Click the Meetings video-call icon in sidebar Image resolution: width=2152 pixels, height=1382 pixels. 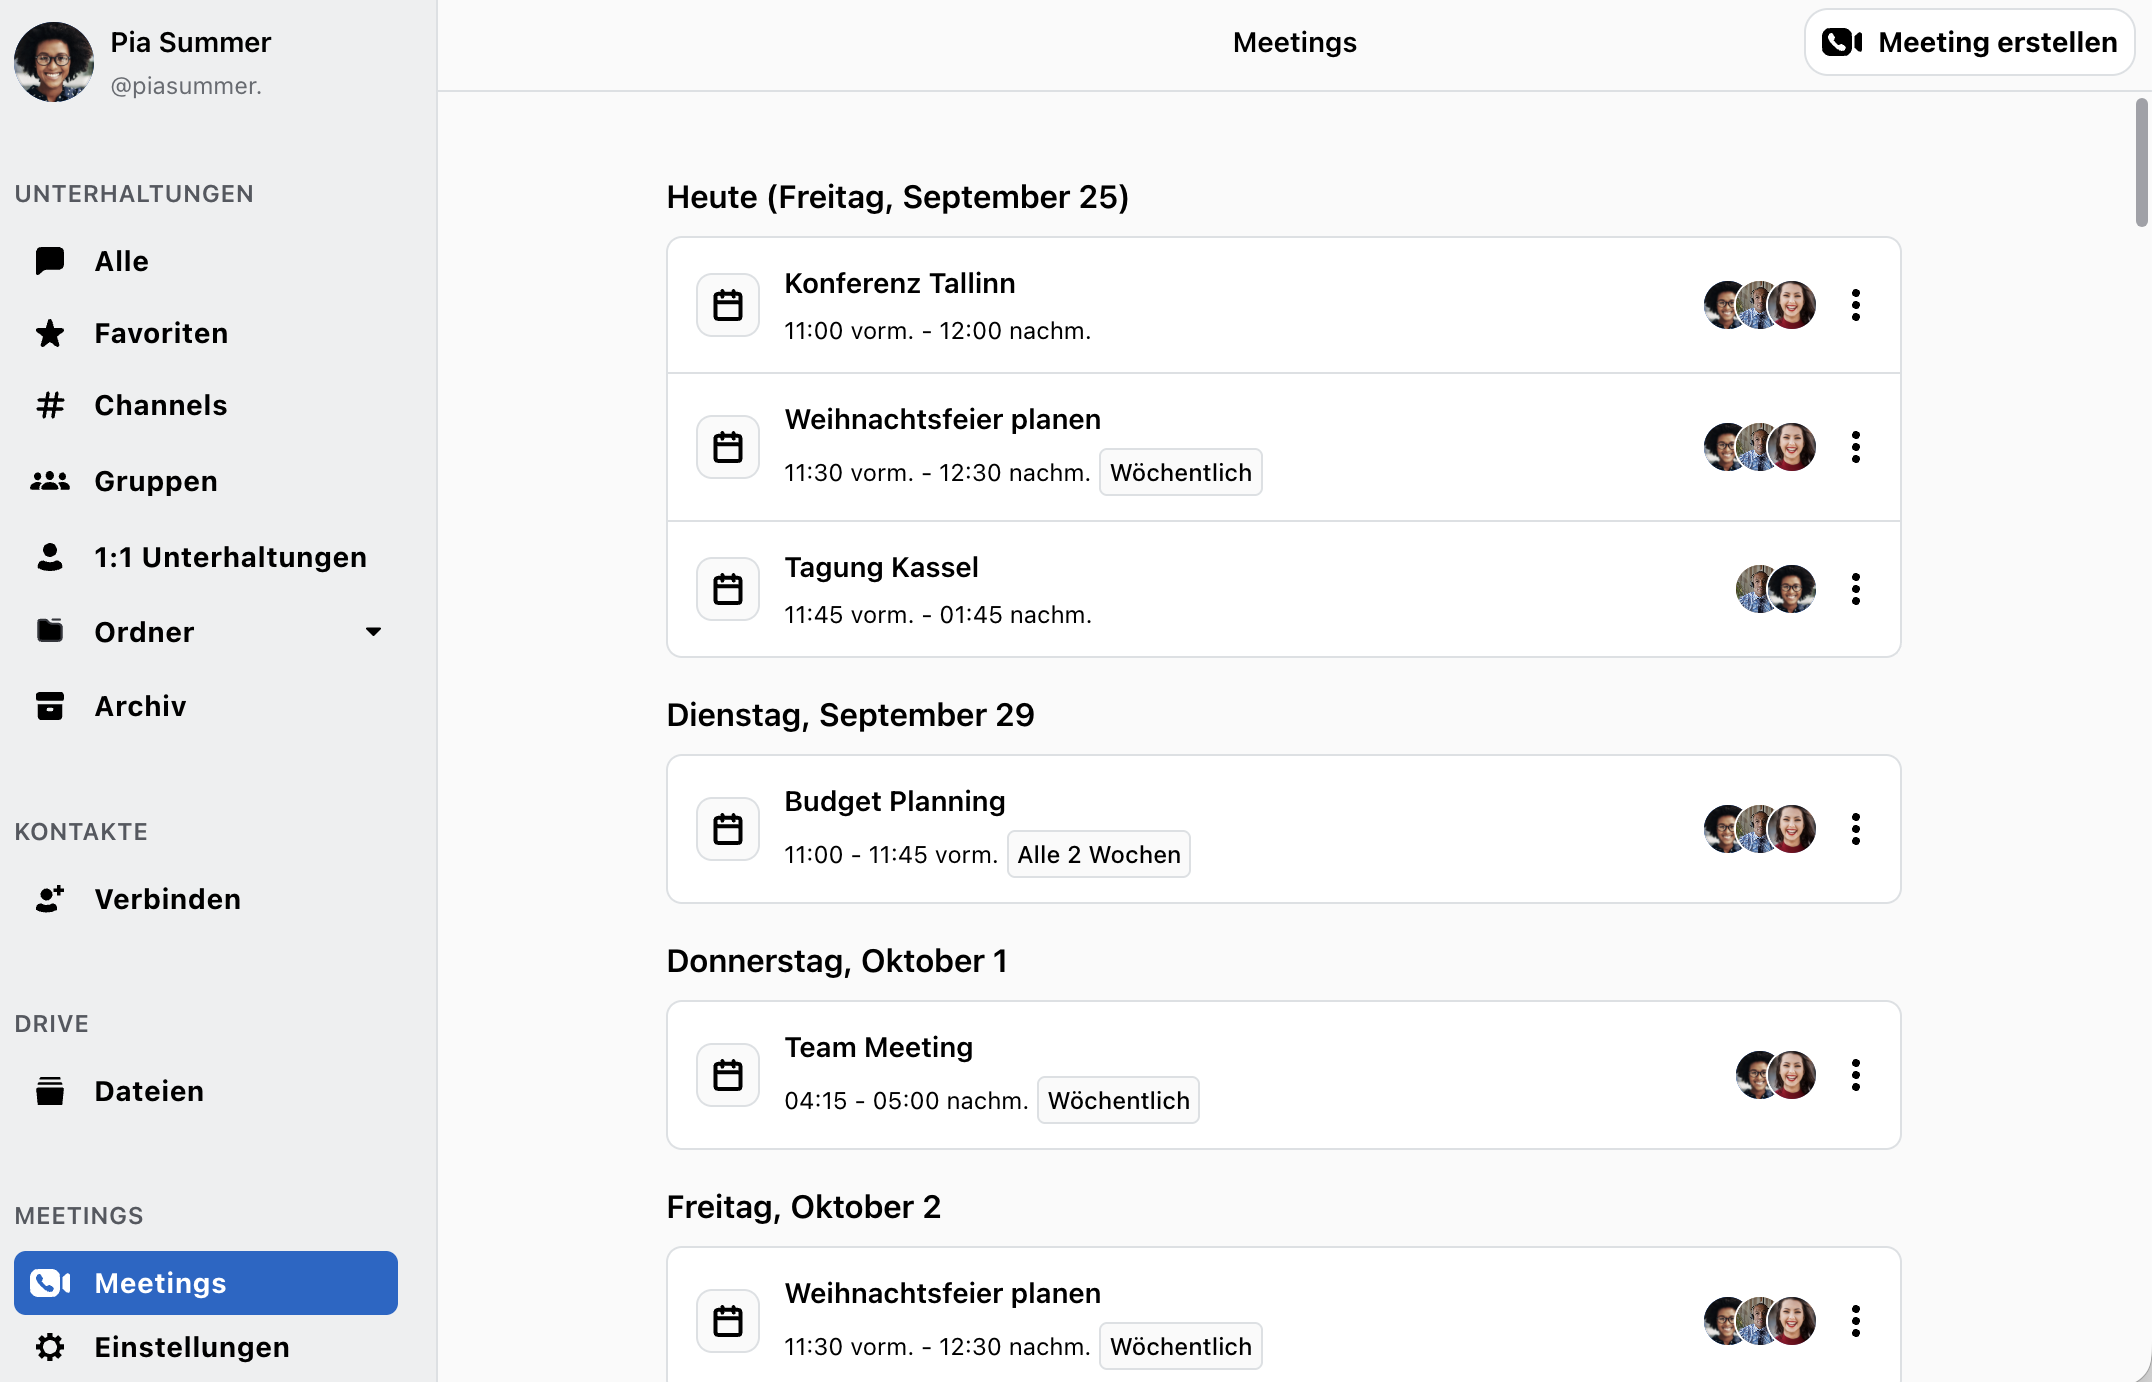[x=50, y=1283]
